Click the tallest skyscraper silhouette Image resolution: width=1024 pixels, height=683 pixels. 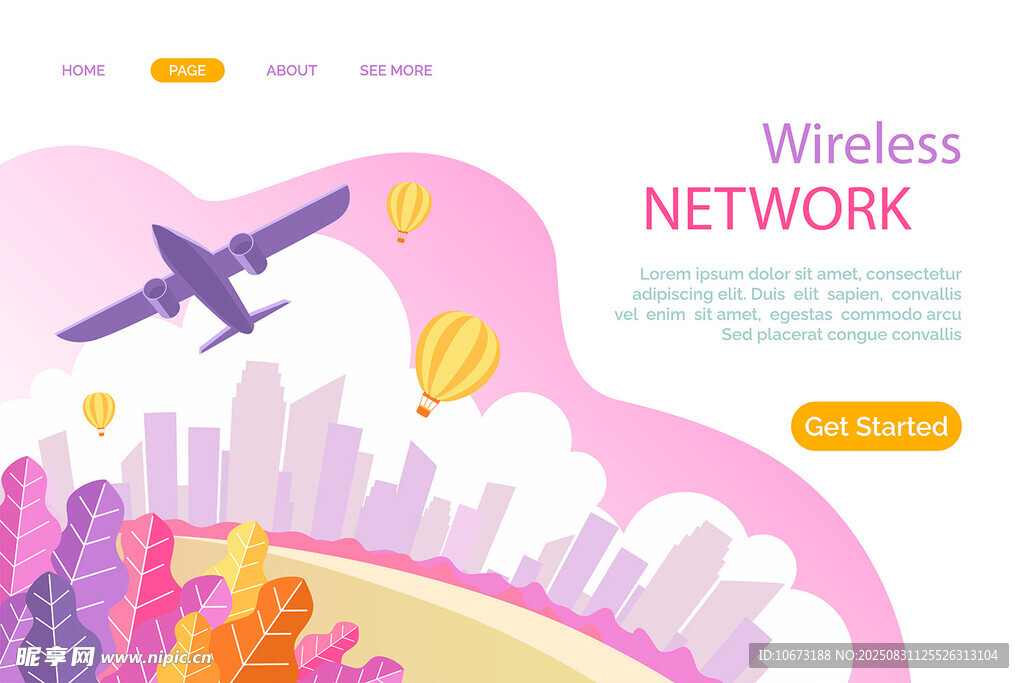[x=257, y=444]
